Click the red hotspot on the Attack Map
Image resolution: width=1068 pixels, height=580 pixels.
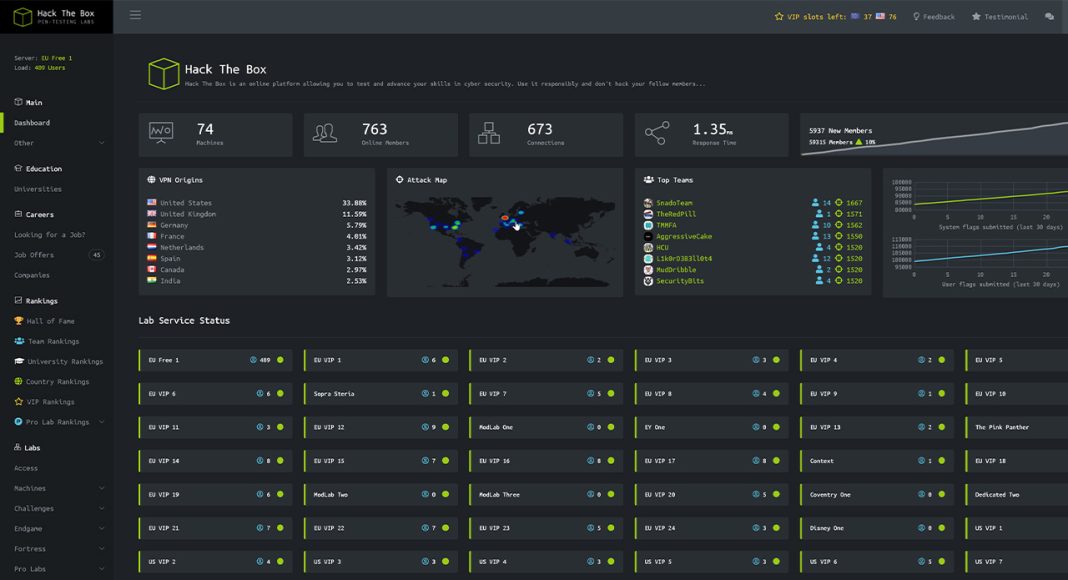[505, 218]
